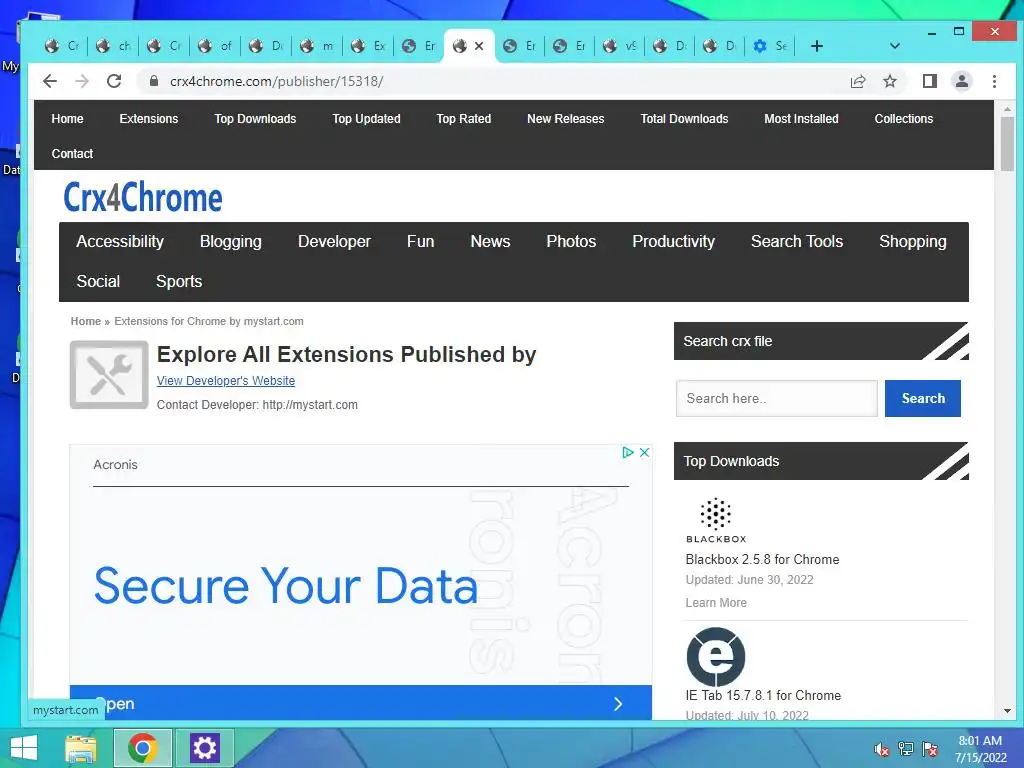This screenshot has height=768, width=1024.
Task: Browse the Social category
Action: [98, 281]
